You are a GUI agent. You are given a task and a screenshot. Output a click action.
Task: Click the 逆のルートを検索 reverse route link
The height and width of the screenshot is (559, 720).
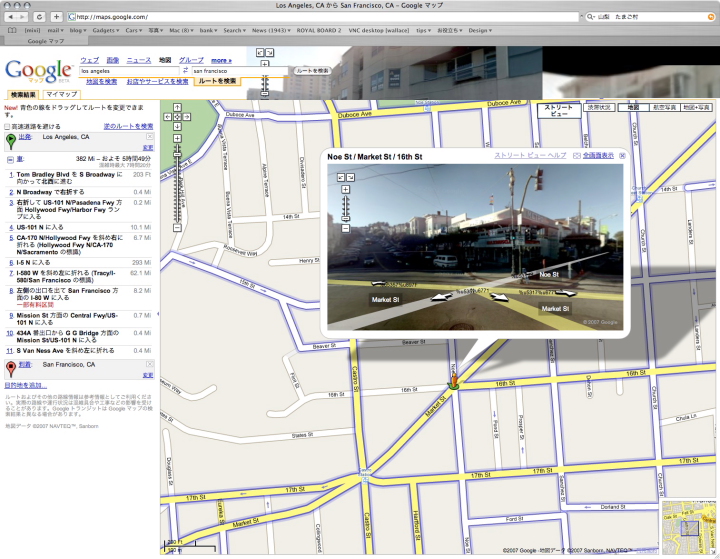point(128,126)
